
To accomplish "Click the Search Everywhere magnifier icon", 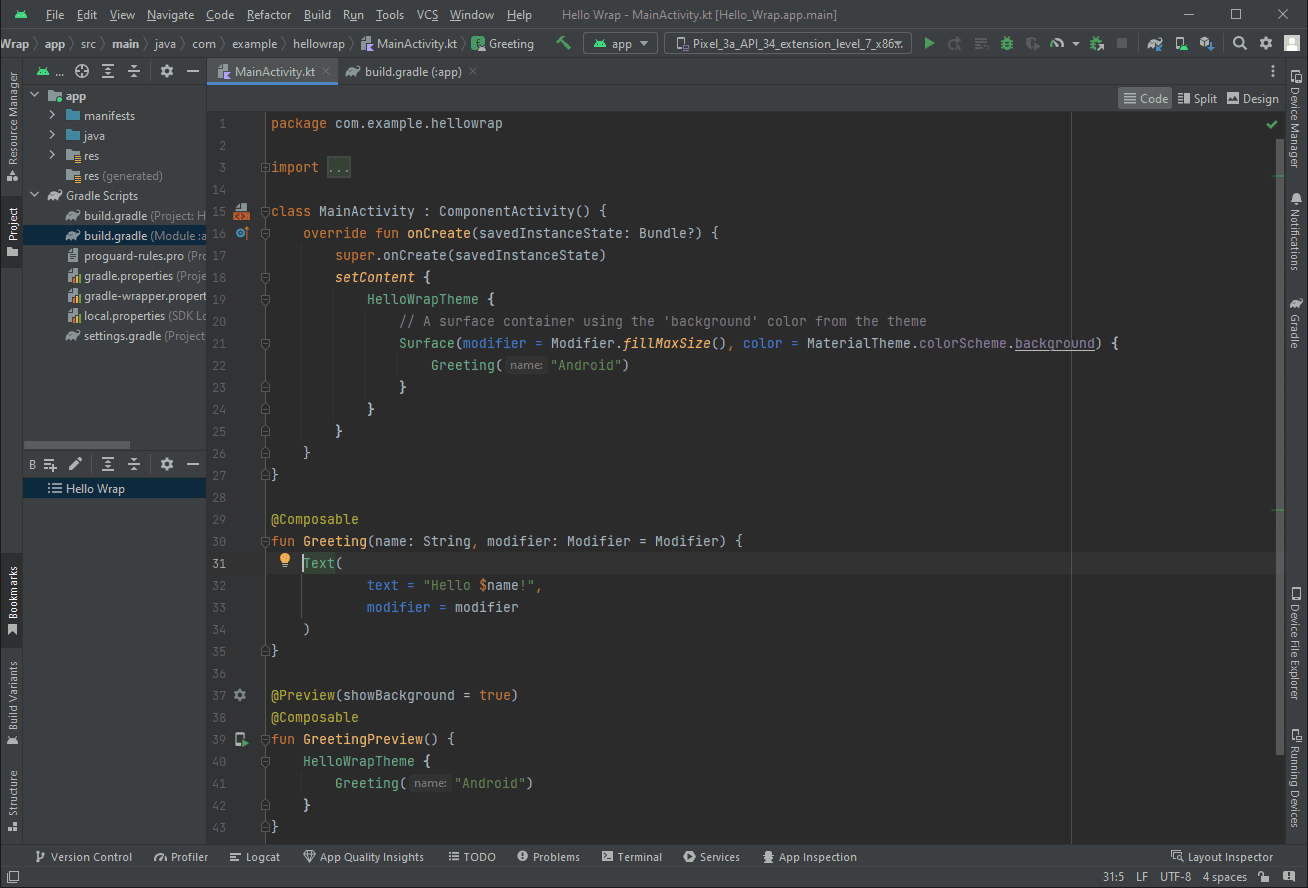I will 1240,44.
